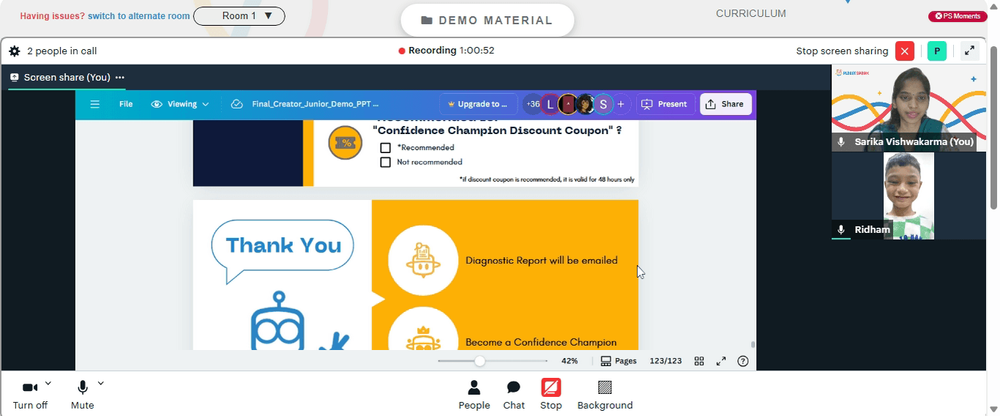Adjust the zoom slider handle

480,361
